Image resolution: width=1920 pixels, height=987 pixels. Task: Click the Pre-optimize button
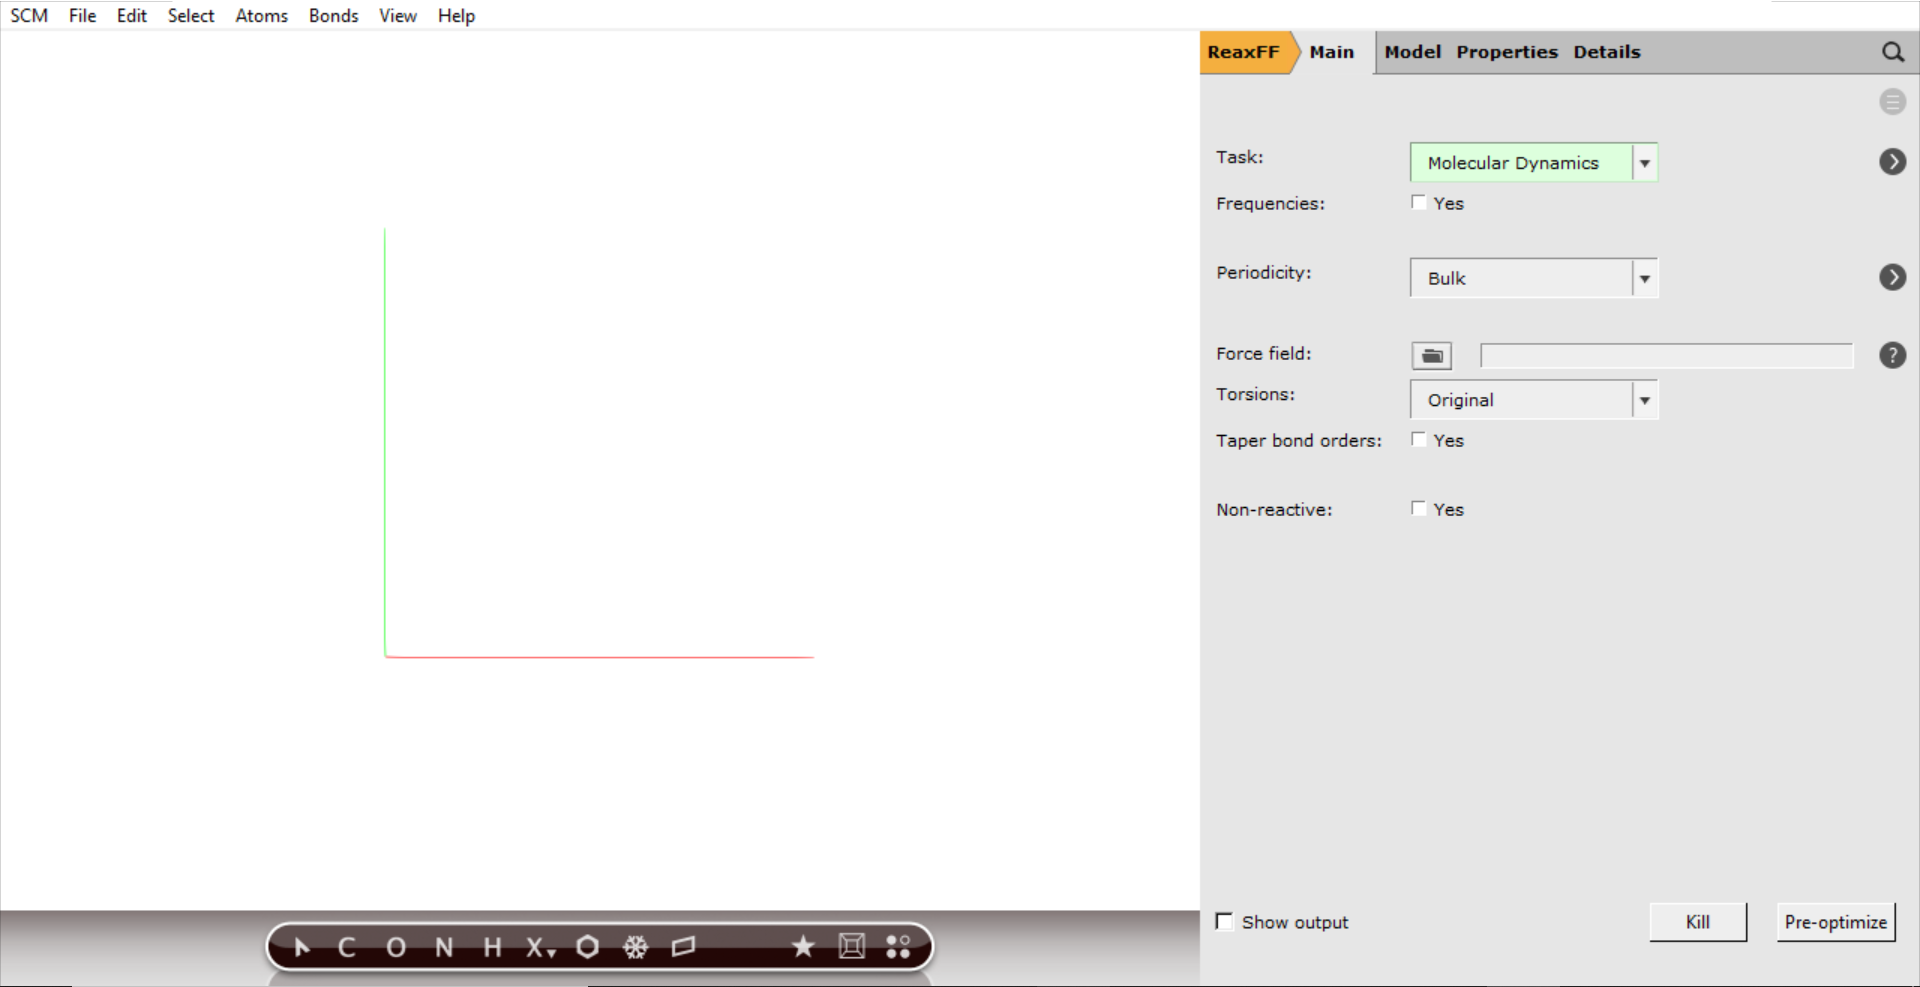click(1836, 922)
